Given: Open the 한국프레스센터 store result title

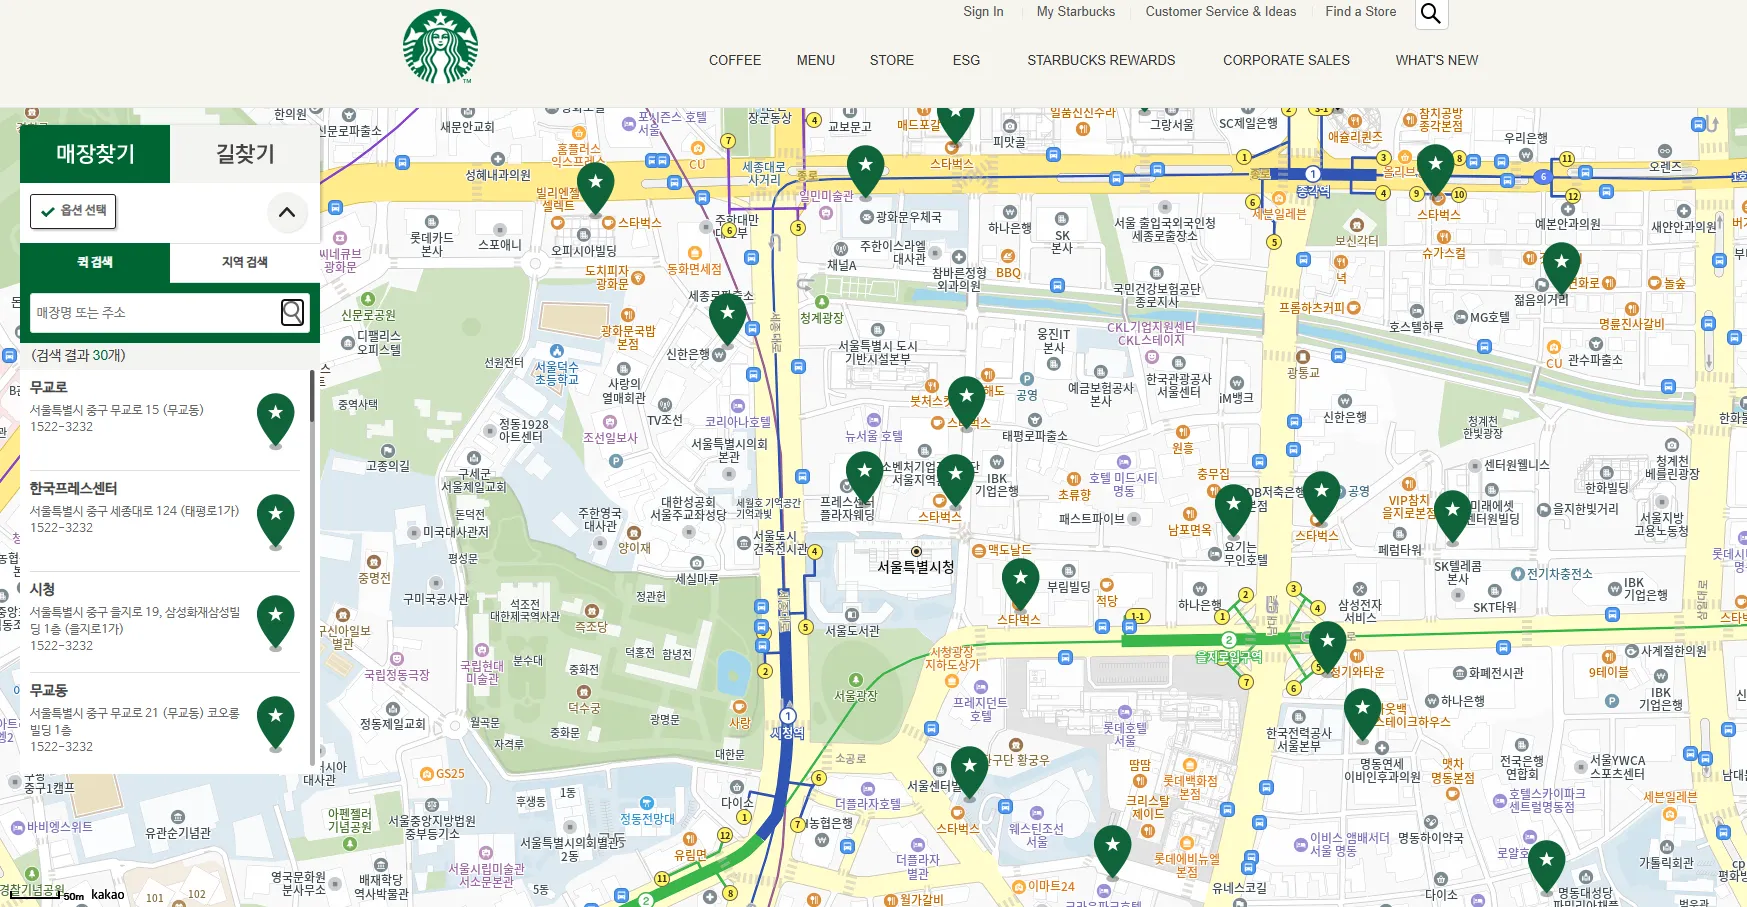Looking at the screenshot, I should click(74, 488).
